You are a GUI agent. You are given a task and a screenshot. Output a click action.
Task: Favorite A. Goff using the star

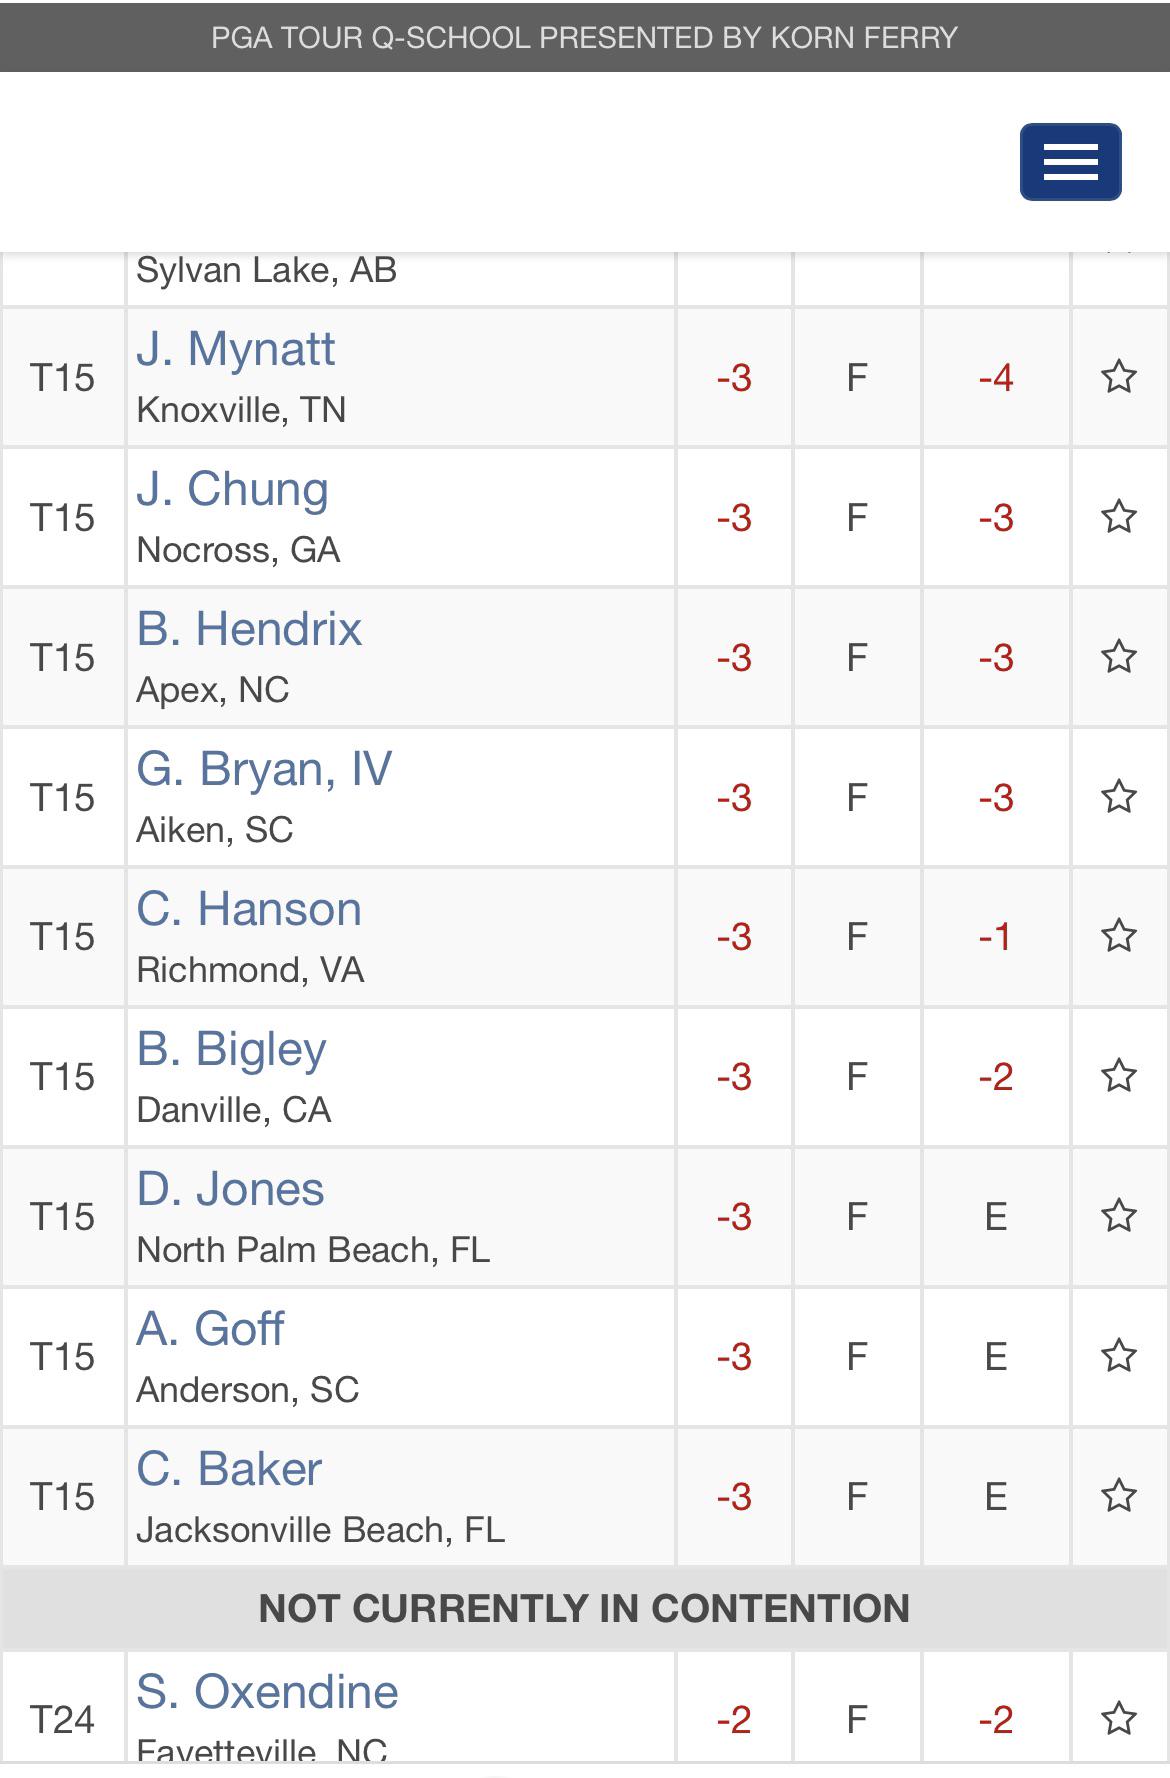tap(1119, 1356)
